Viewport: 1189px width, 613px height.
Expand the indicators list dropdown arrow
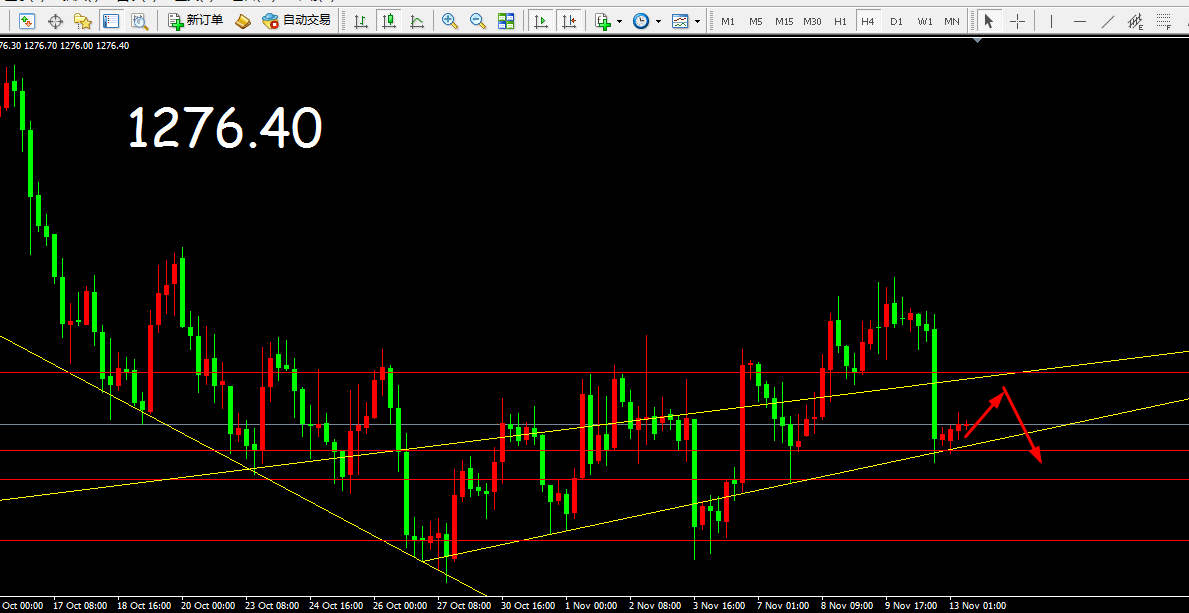point(620,21)
